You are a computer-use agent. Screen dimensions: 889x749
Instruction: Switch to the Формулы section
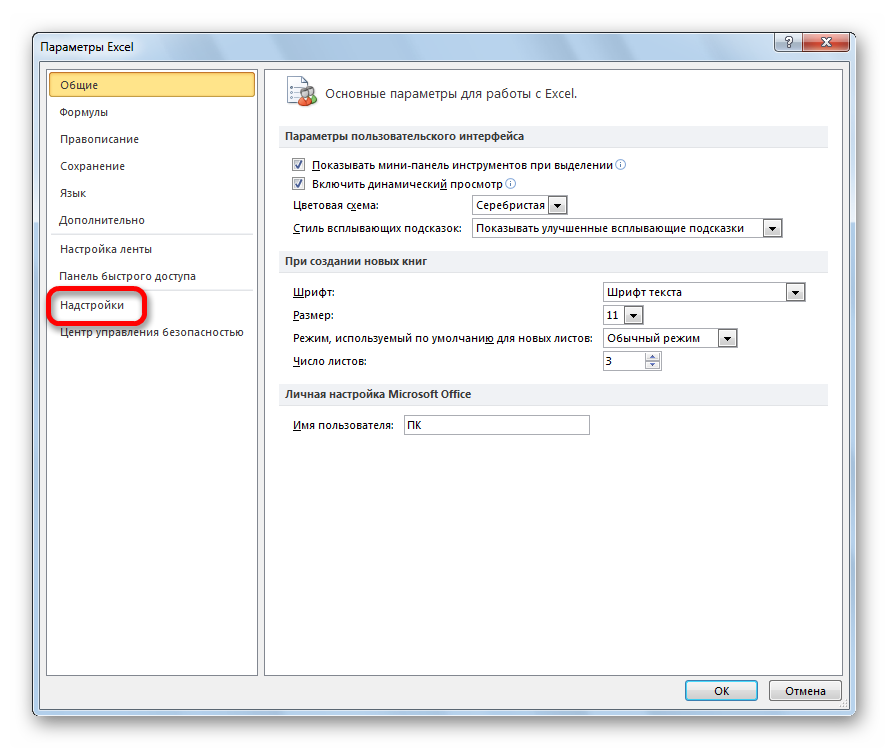[84, 112]
